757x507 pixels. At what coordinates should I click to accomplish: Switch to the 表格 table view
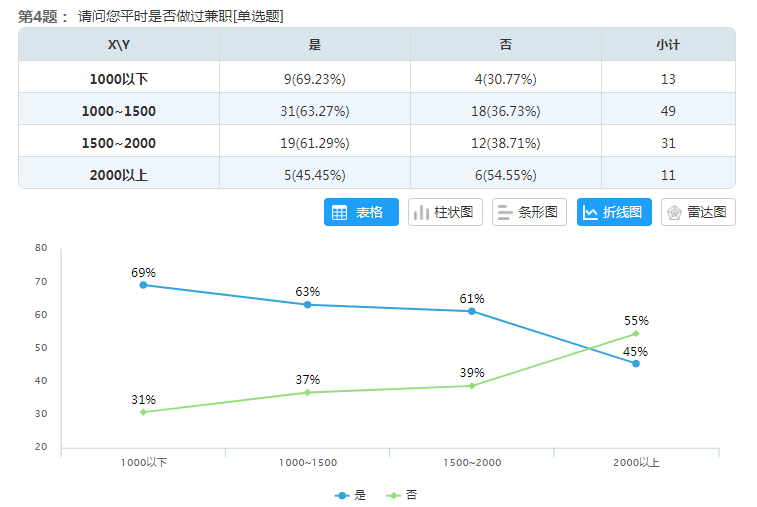361,212
